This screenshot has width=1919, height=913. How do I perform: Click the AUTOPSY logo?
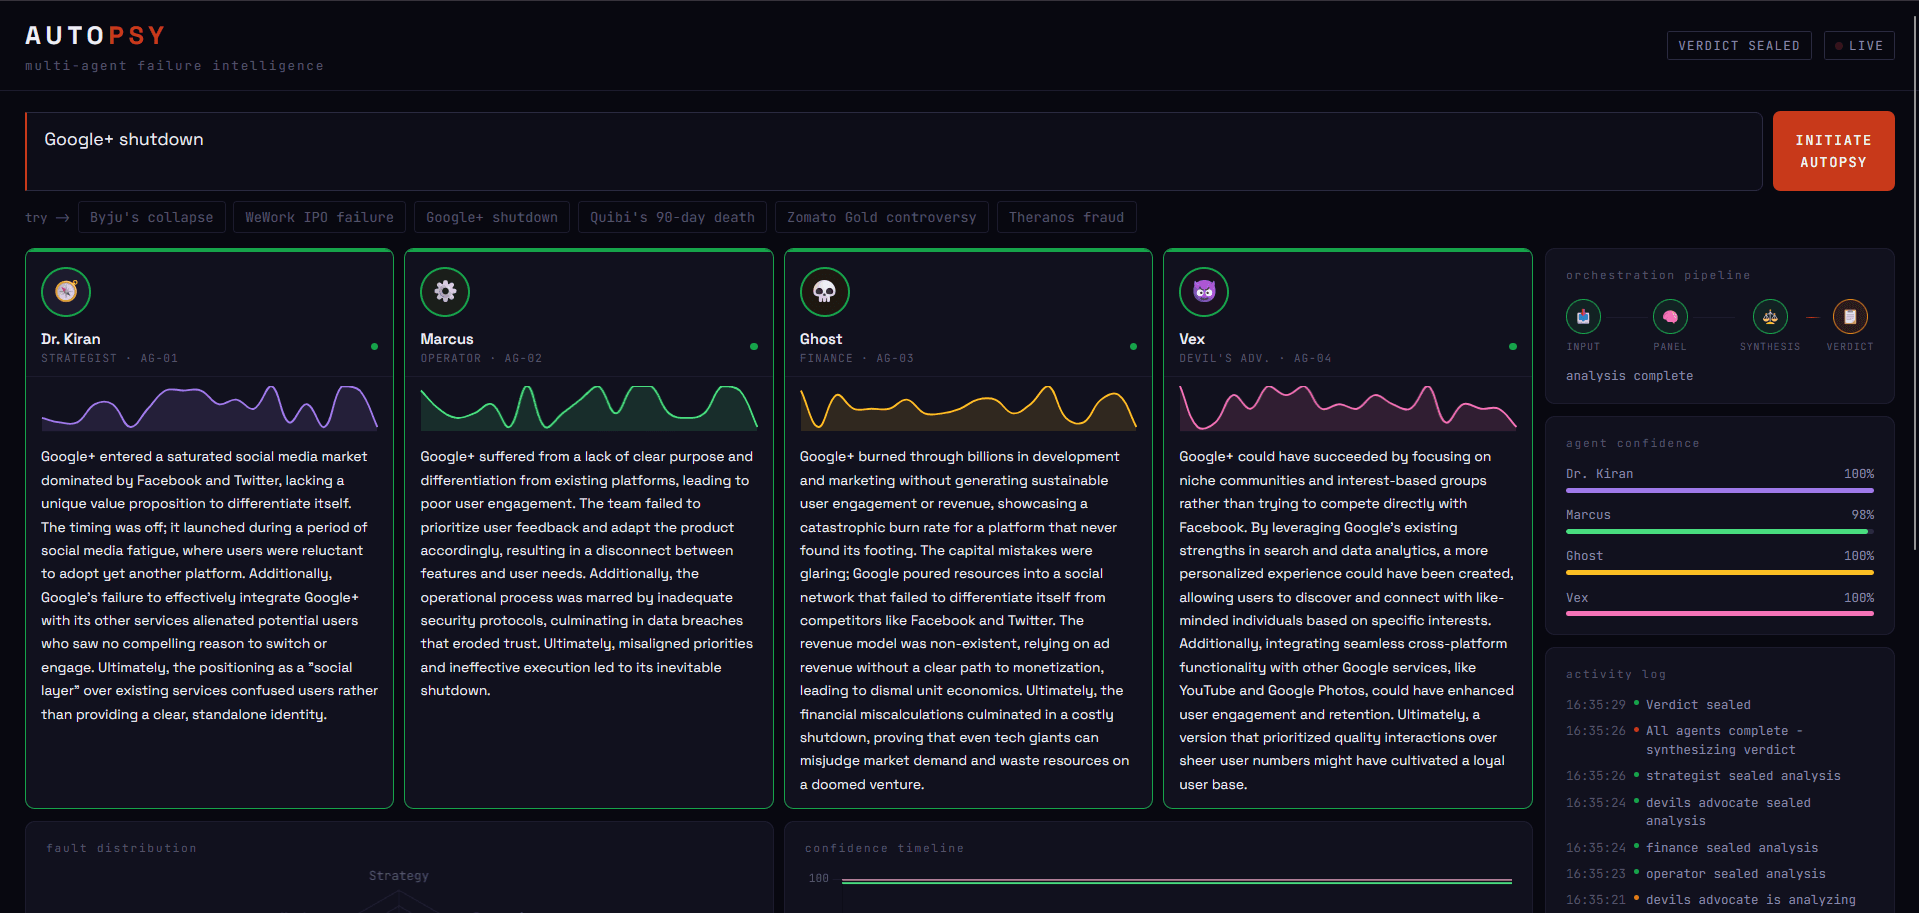(x=95, y=36)
